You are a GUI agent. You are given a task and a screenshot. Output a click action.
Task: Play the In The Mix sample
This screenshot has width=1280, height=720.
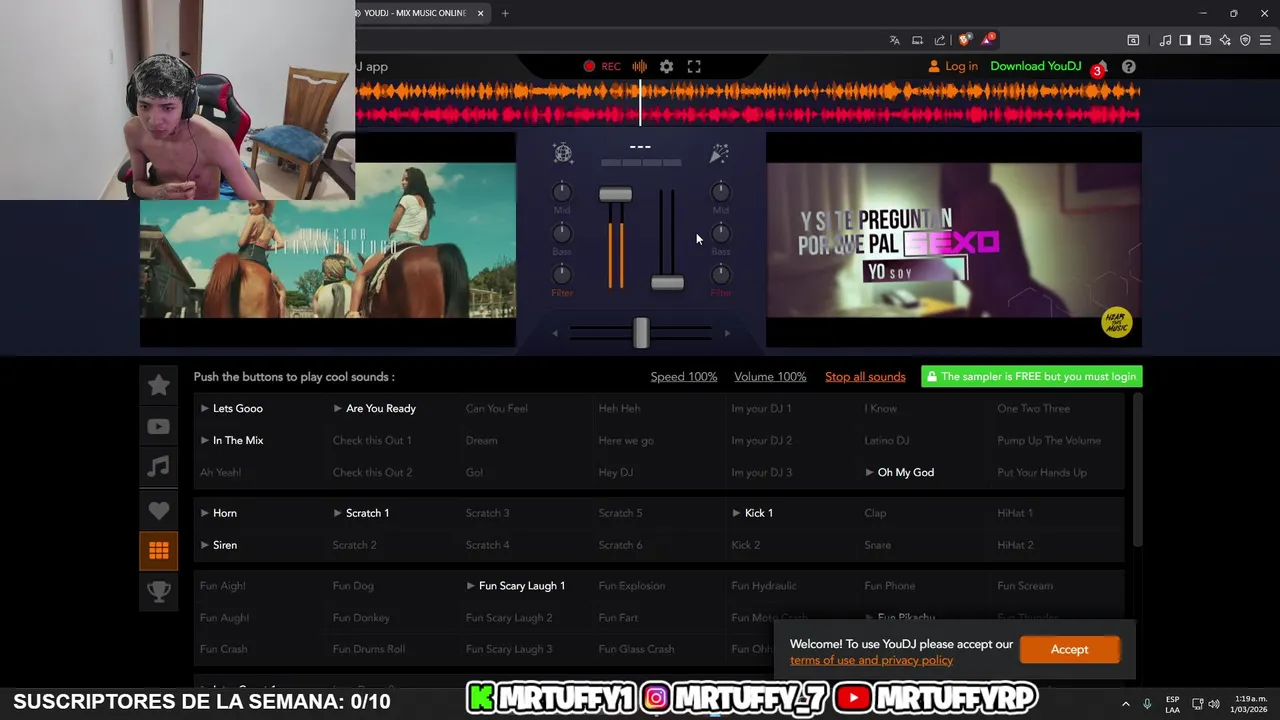point(232,440)
